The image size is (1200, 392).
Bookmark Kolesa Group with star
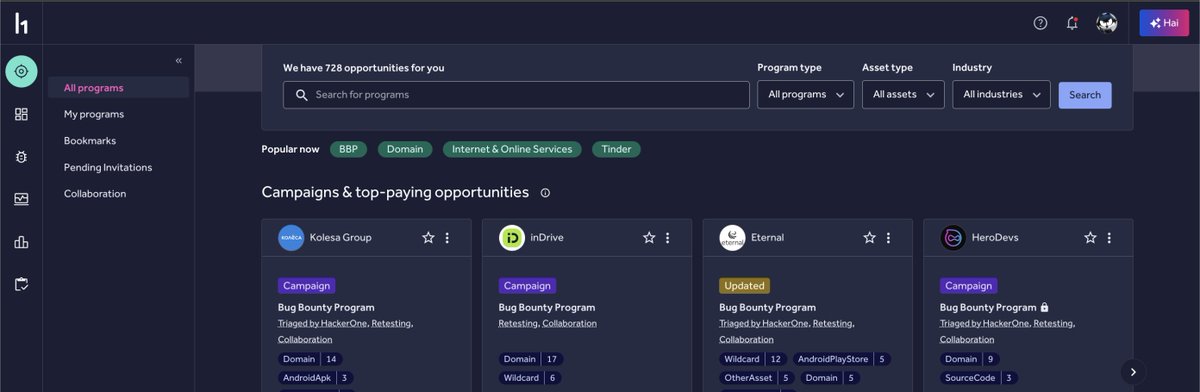point(428,238)
